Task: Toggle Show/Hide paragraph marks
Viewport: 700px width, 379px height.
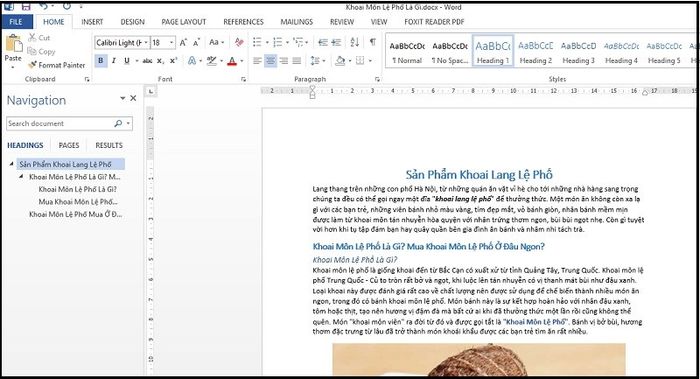Action: pyautogui.click(x=372, y=42)
